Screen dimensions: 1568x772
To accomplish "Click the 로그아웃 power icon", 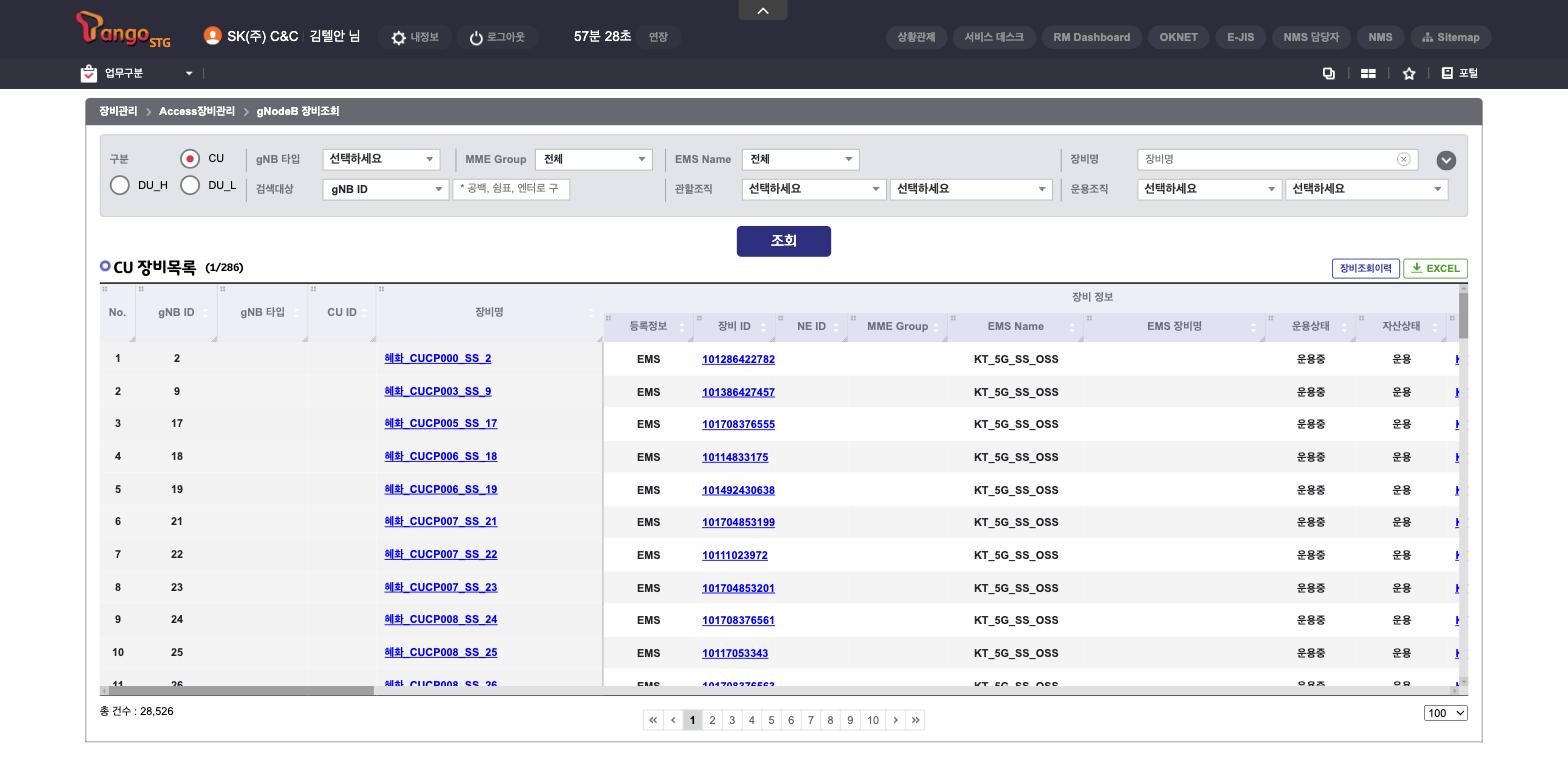I will 476,38.
